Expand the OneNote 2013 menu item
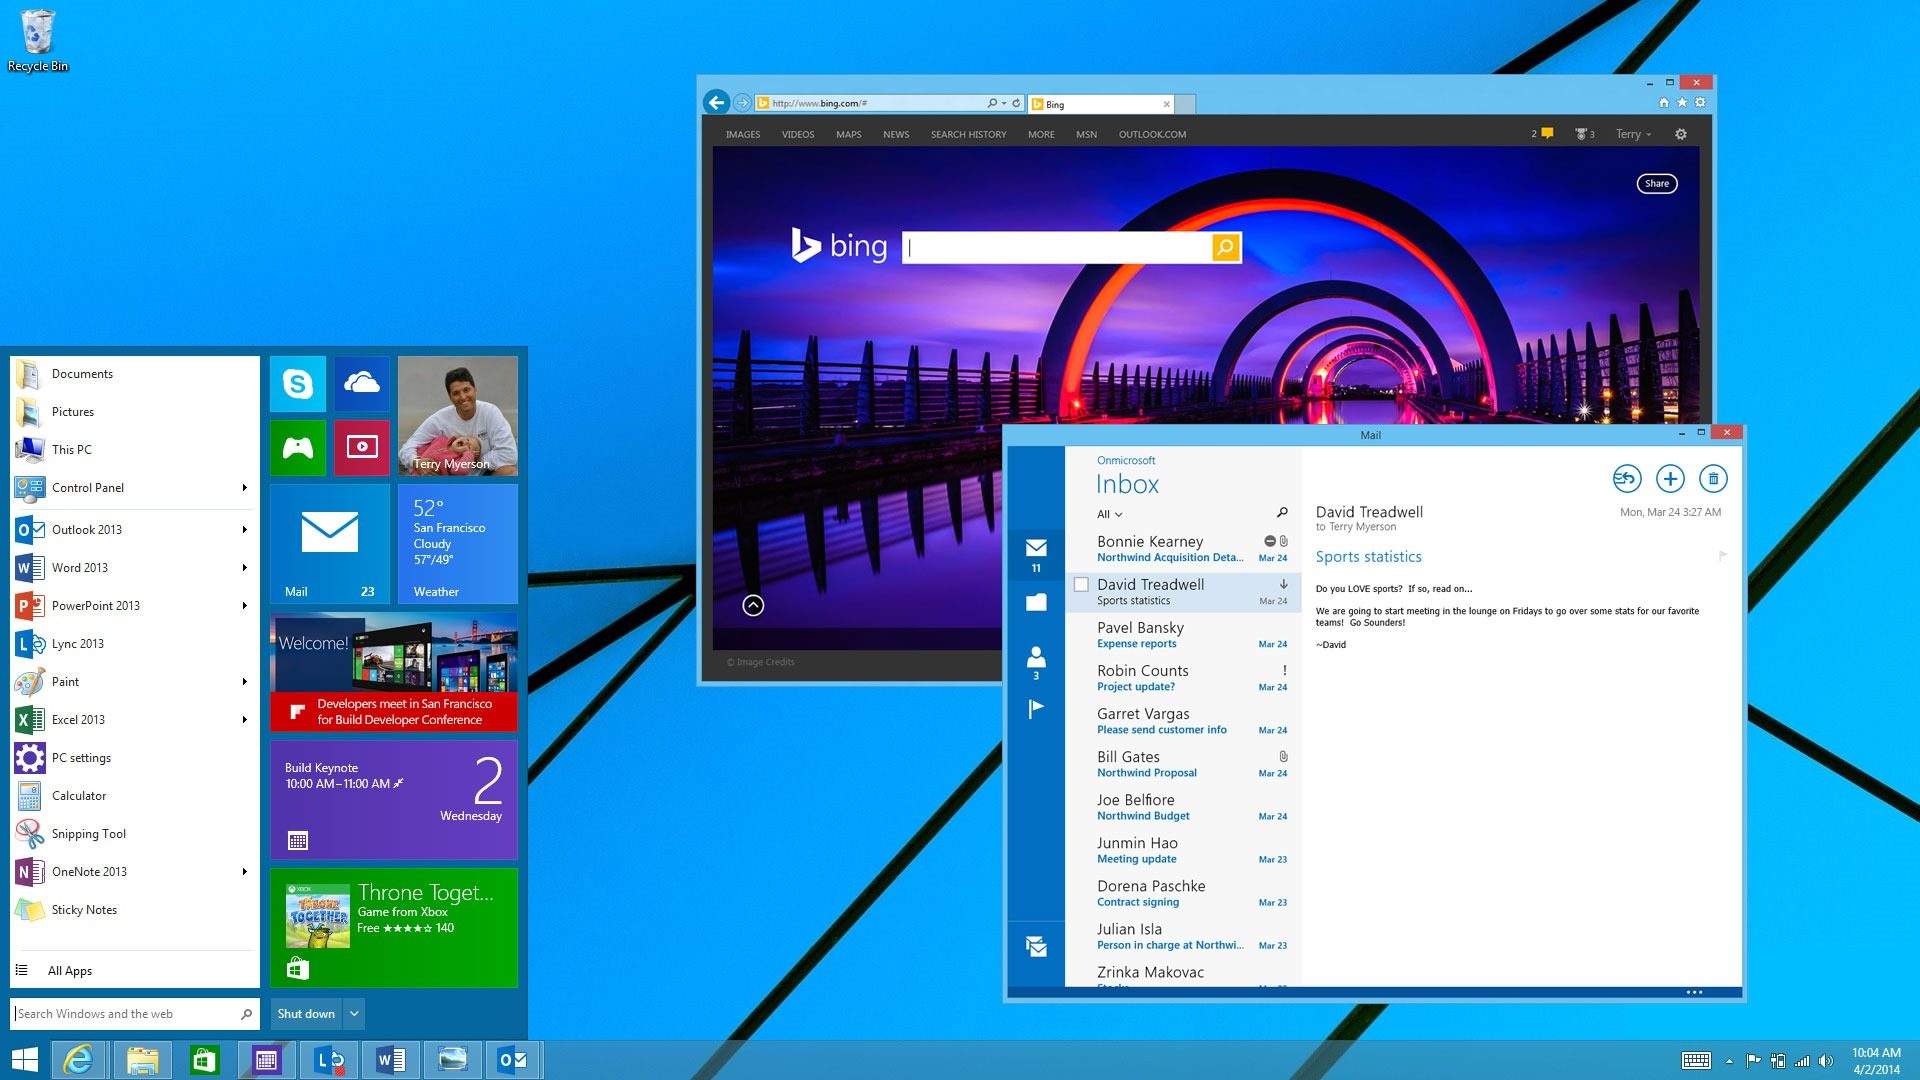Image resolution: width=1920 pixels, height=1080 pixels. pos(244,870)
